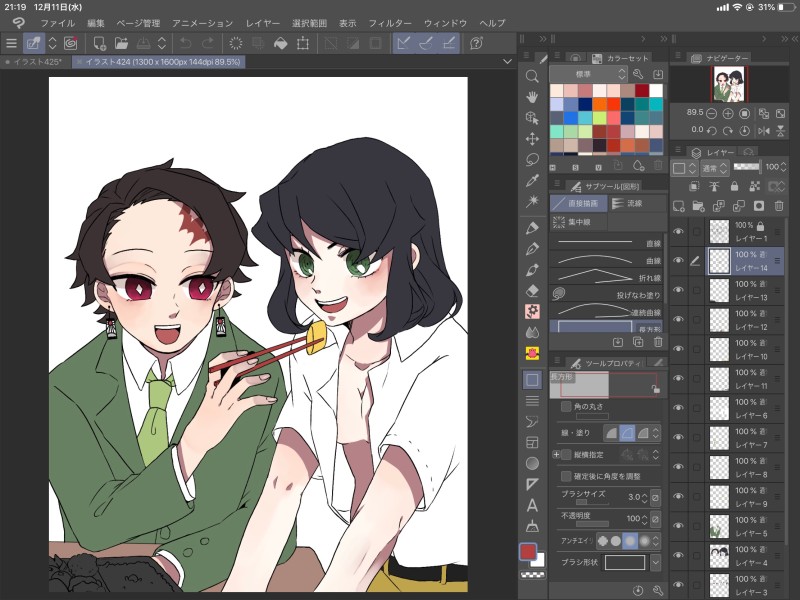Open the ブラシ形状 dropdown arrow

click(x=656, y=562)
